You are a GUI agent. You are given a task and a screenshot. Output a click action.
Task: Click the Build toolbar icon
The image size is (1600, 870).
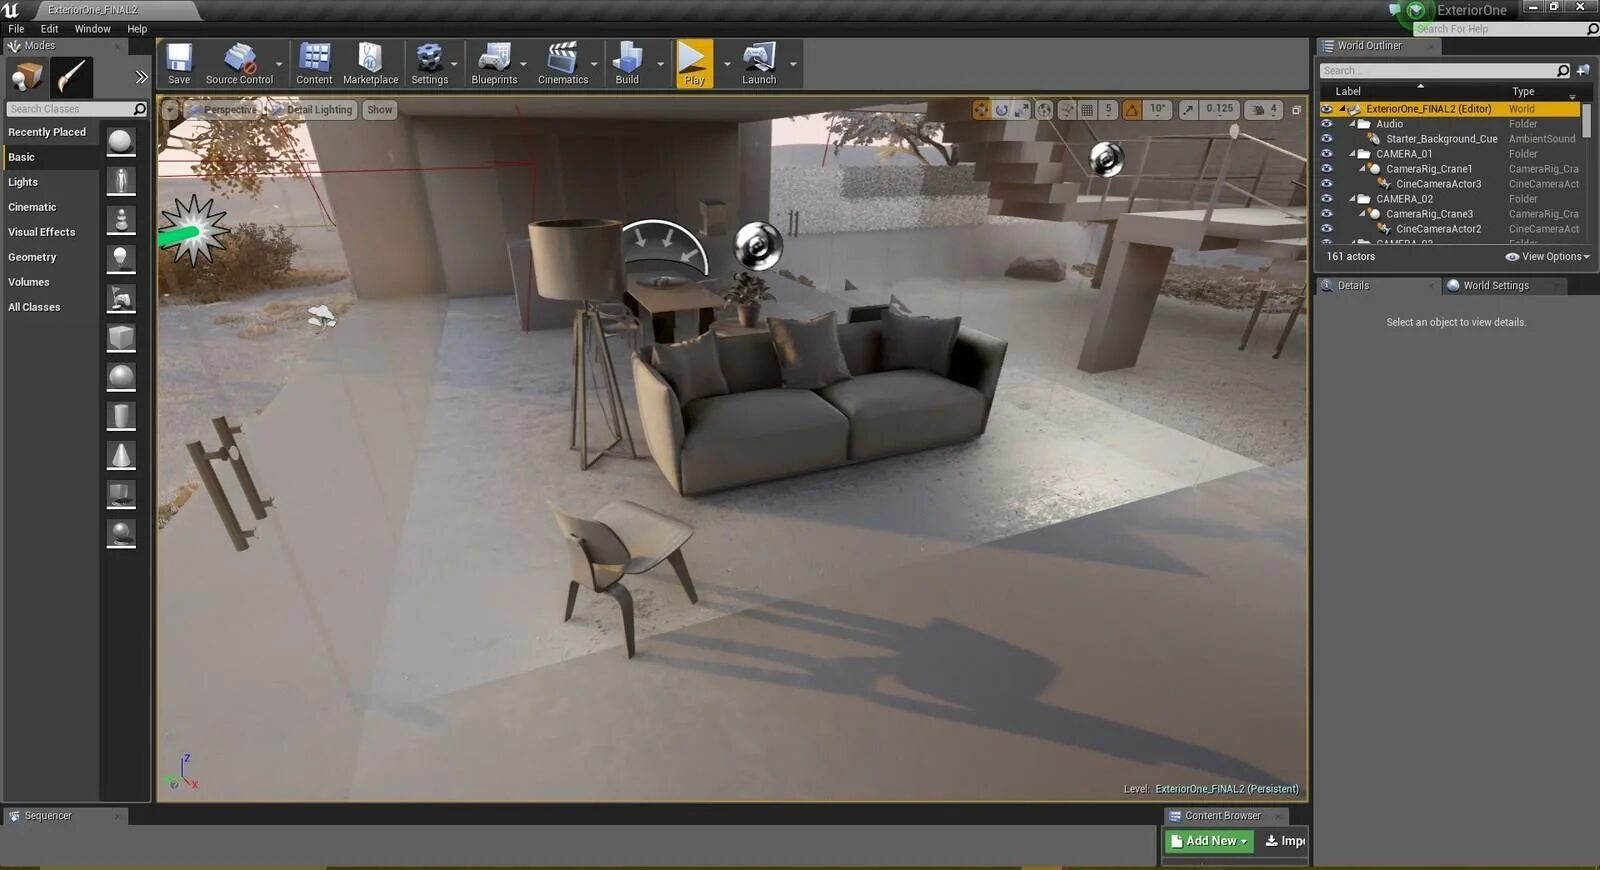point(627,64)
